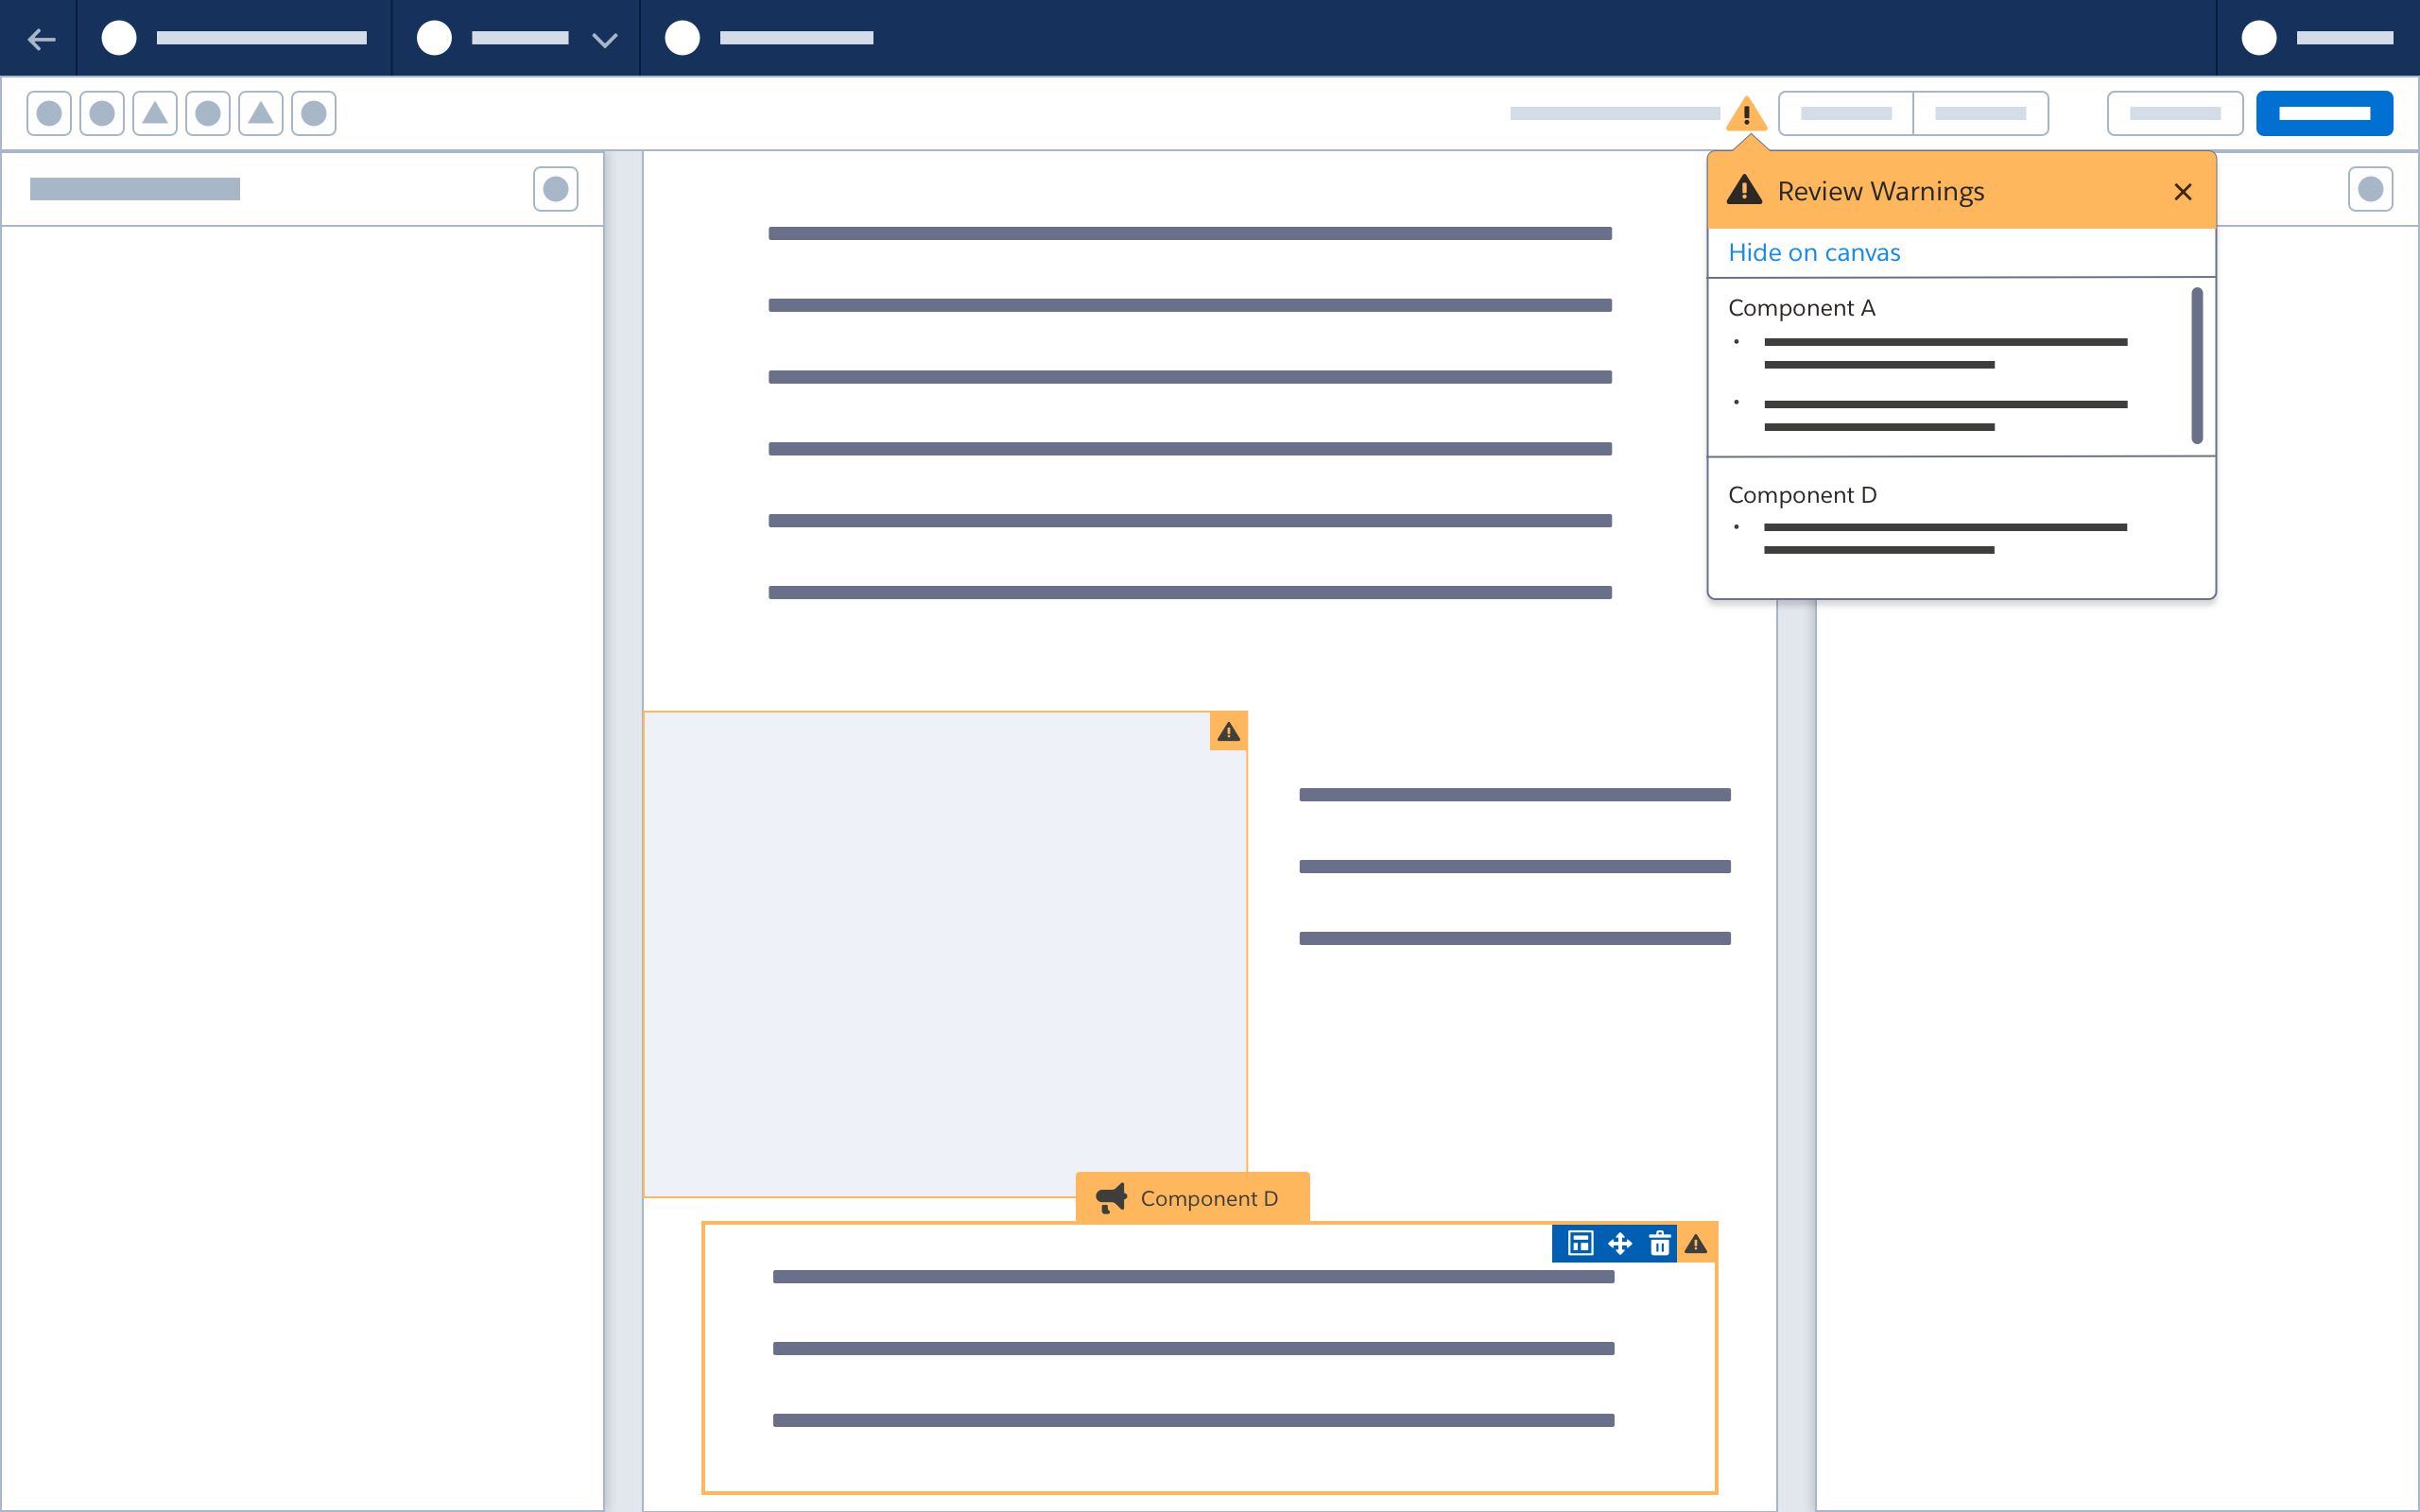
Task: Select the move handle on Component D
Action: coord(1620,1243)
